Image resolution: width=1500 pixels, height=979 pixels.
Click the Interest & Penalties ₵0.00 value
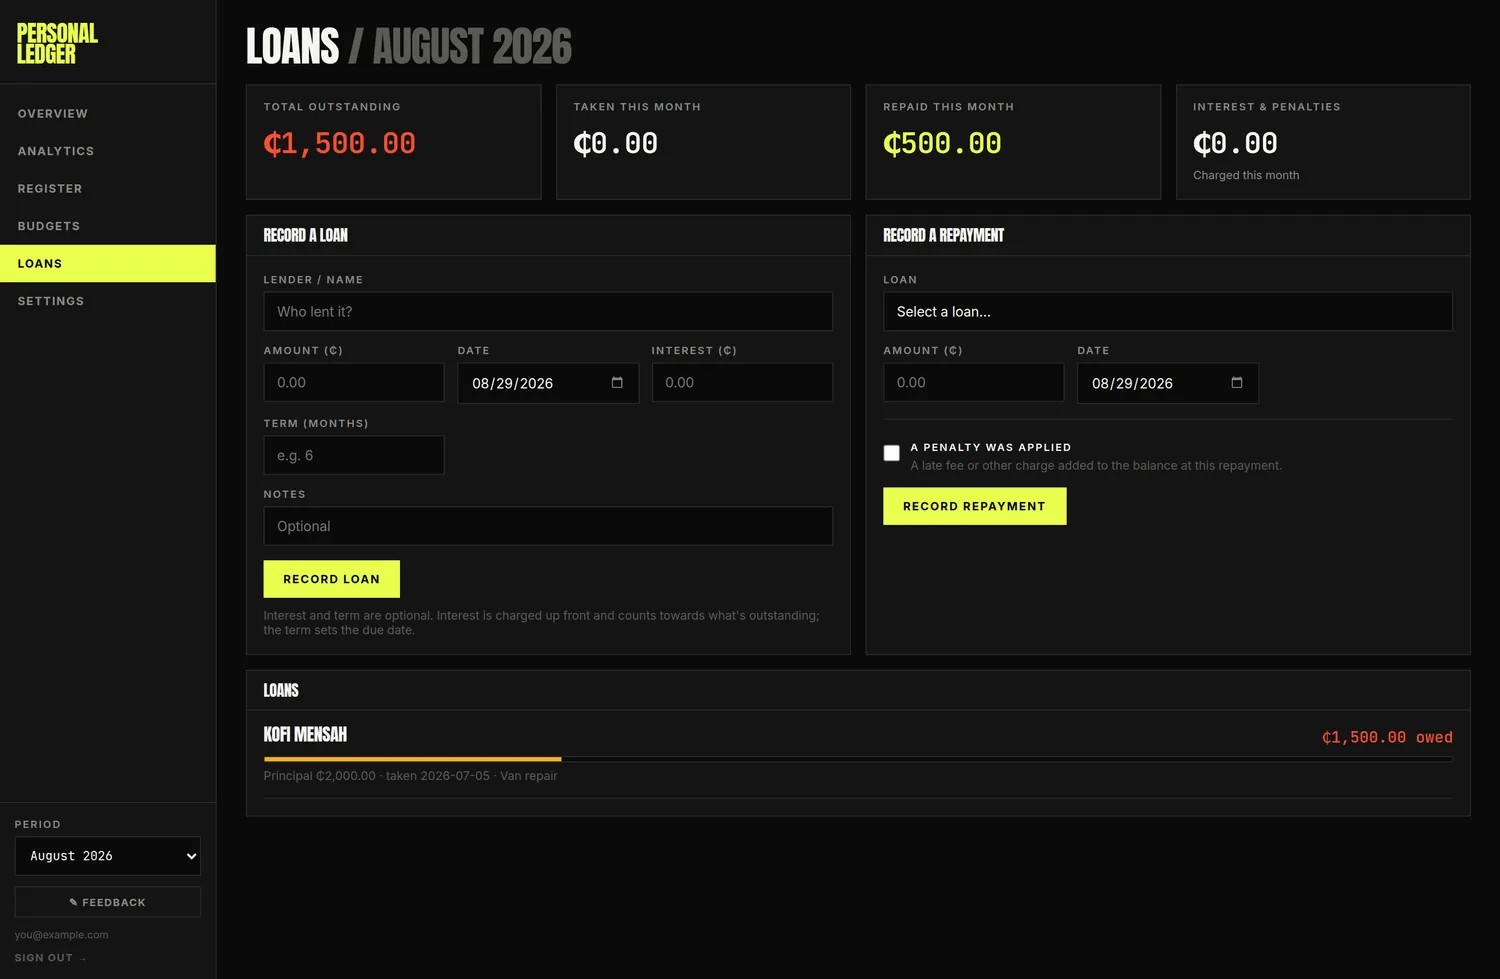(1235, 144)
